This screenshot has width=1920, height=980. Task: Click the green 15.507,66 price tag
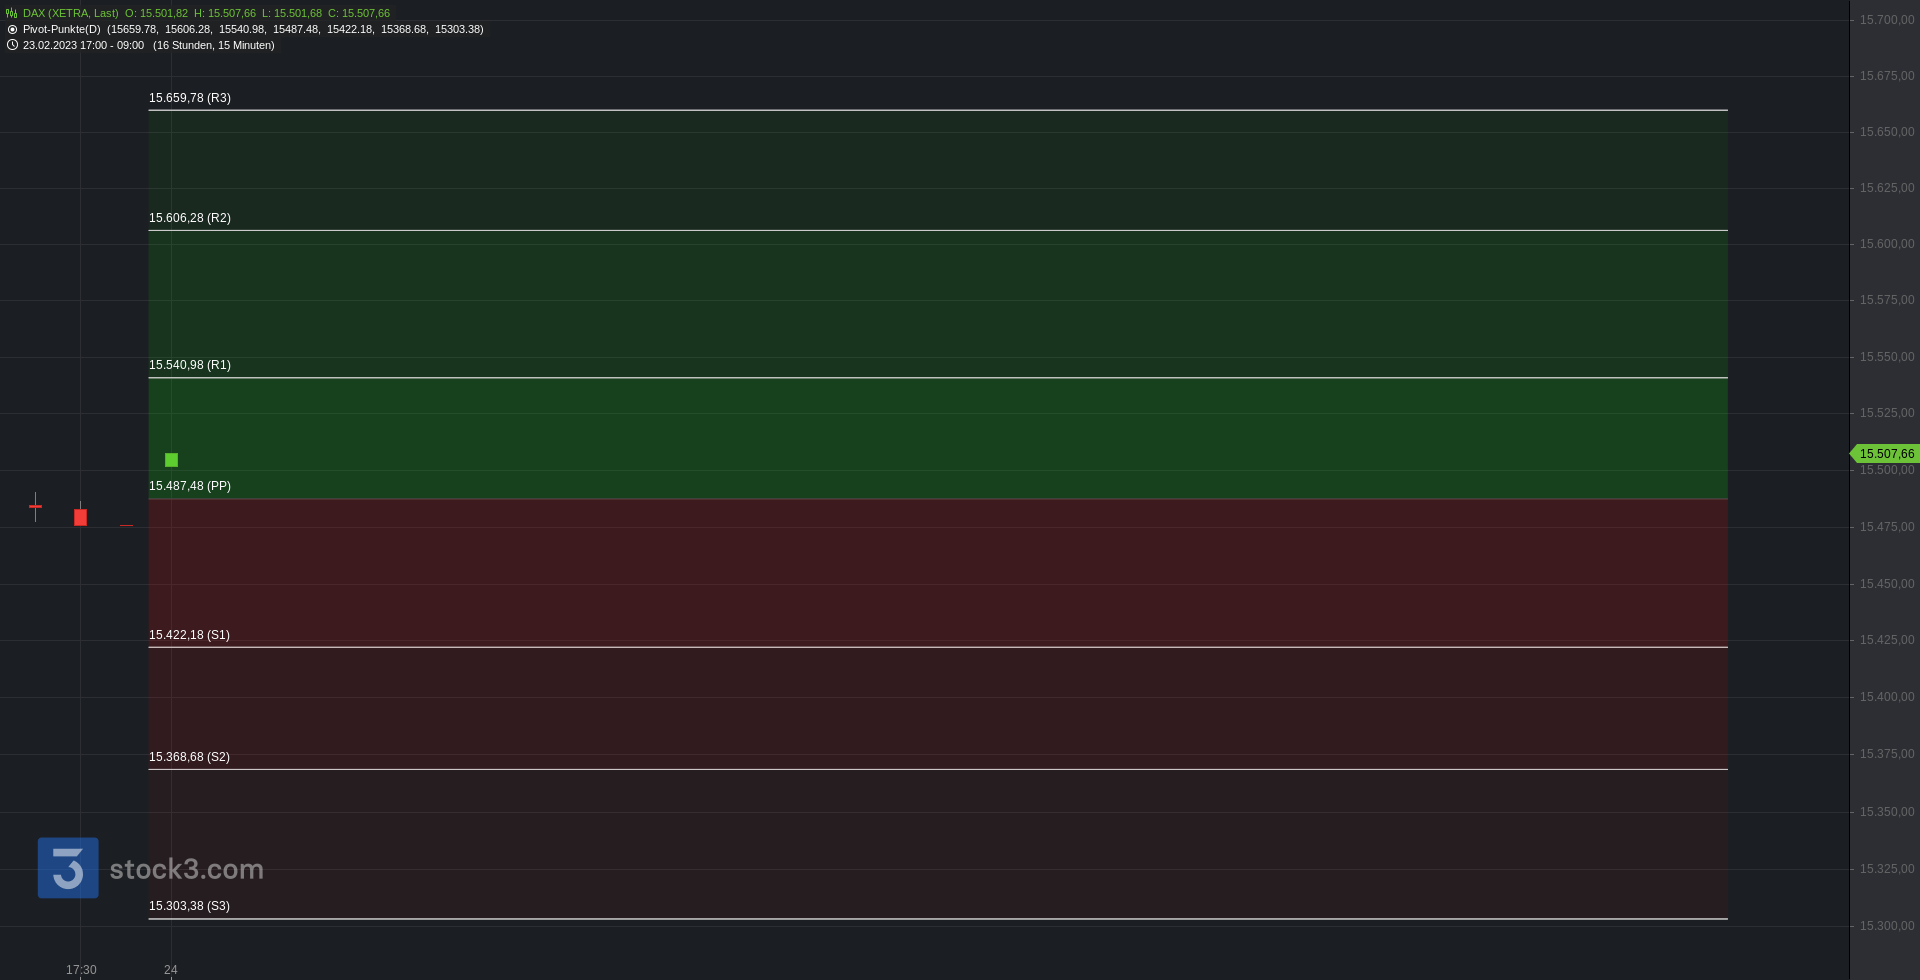(1885, 454)
